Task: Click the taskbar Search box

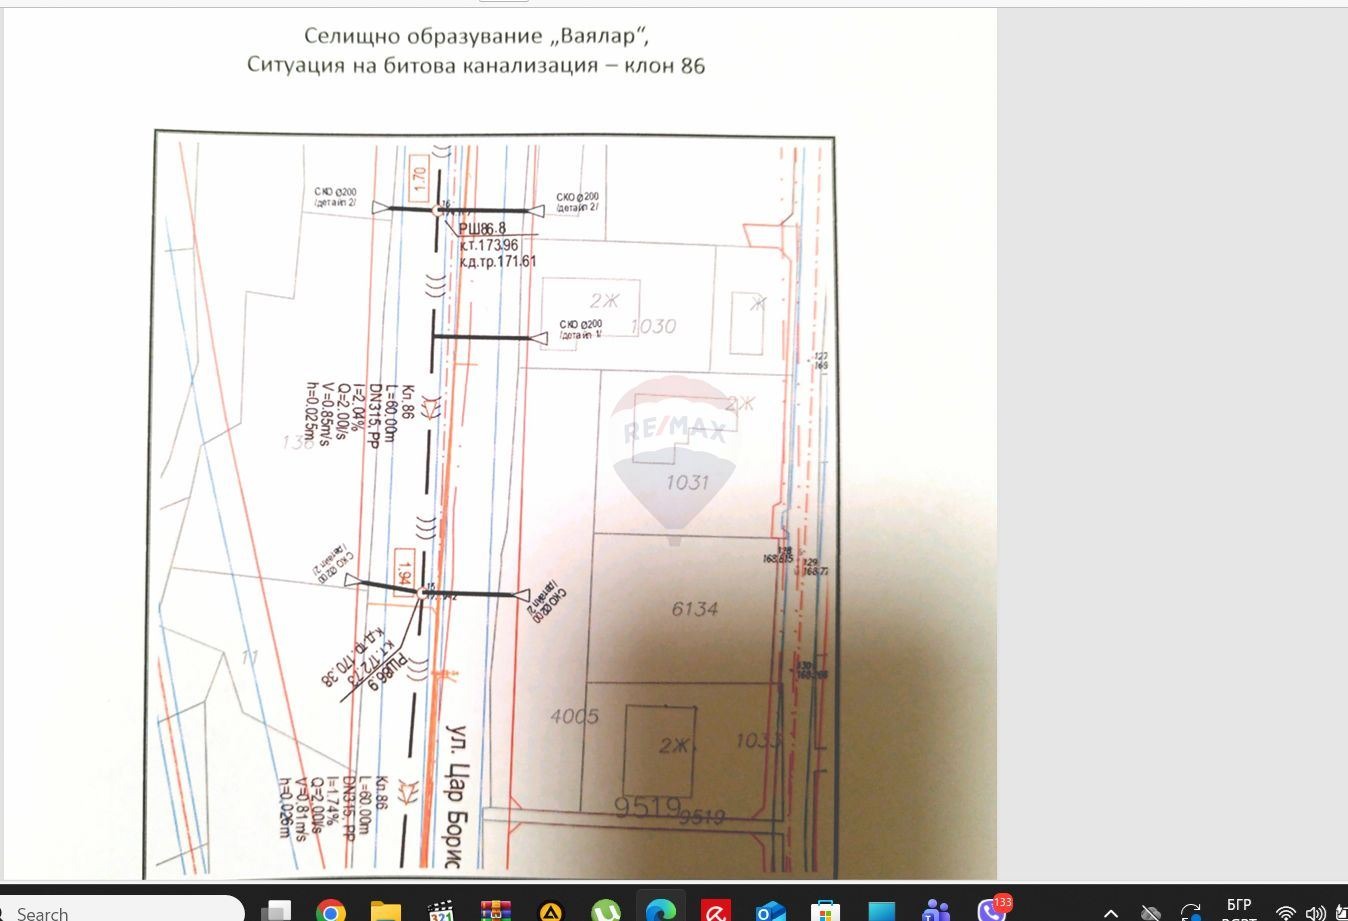Action: [120, 911]
